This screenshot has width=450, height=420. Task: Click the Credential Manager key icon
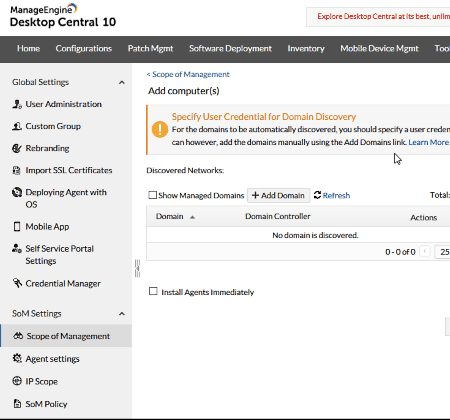tap(17, 283)
